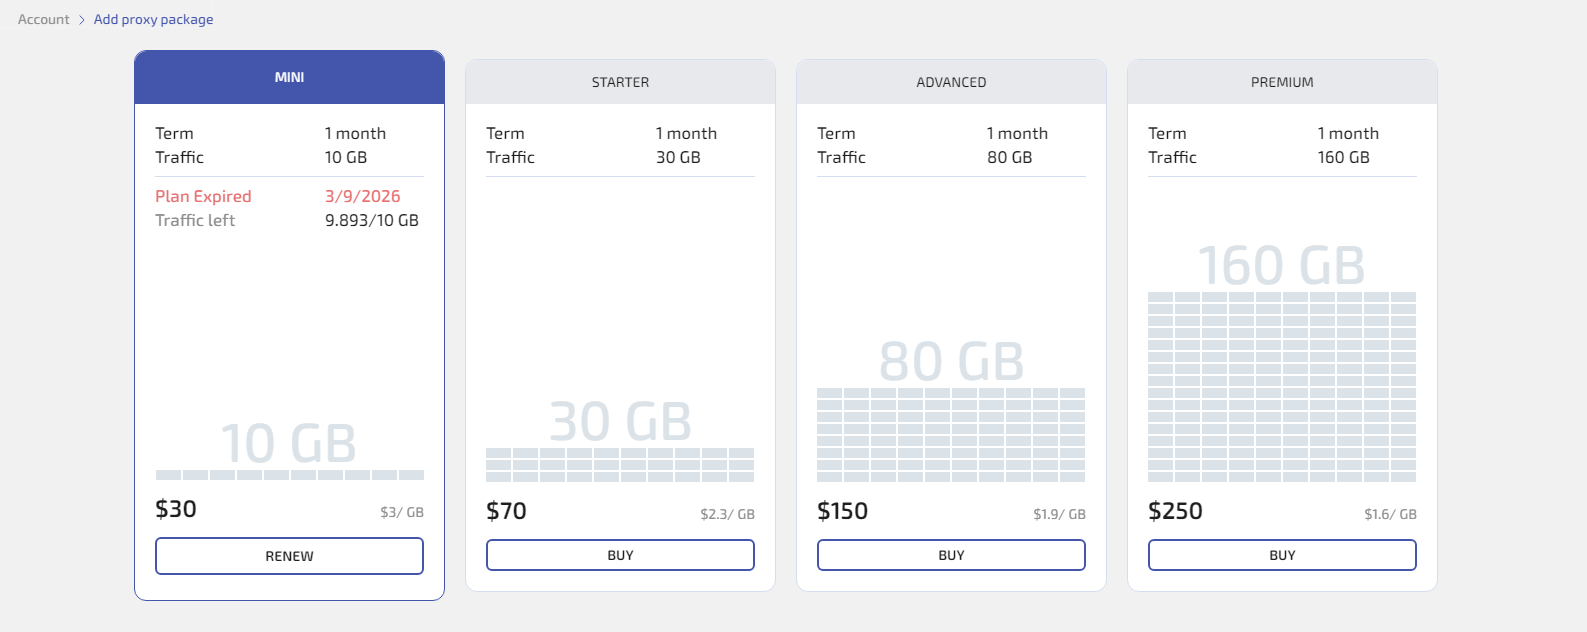Go to Account breadcrumb link

(44, 19)
